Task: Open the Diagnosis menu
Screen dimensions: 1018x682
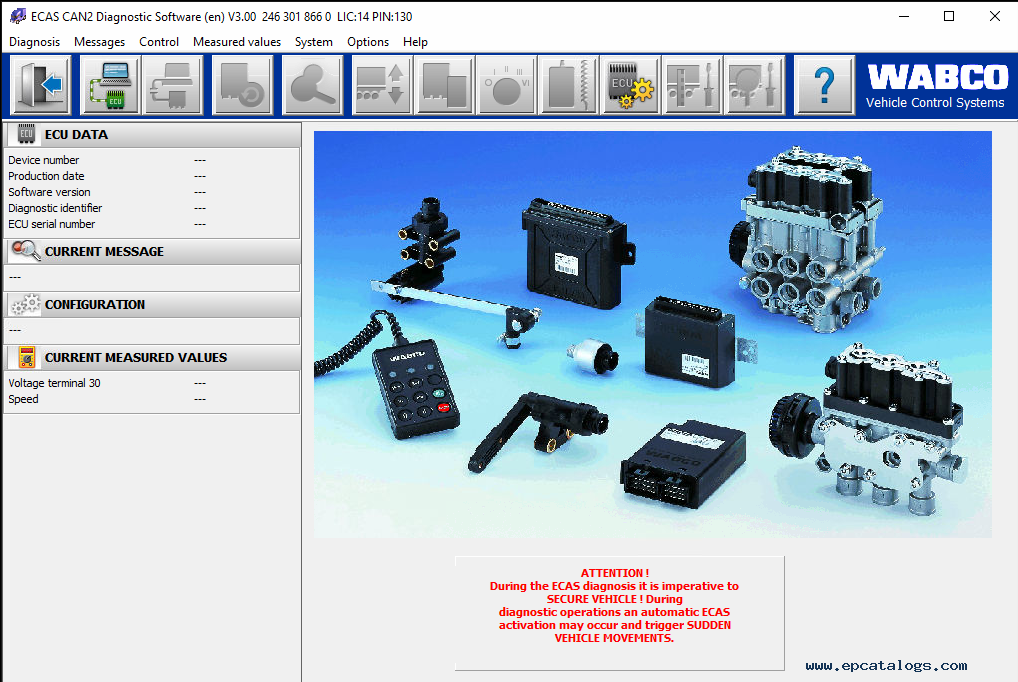Action: click(x=34, y=42)
